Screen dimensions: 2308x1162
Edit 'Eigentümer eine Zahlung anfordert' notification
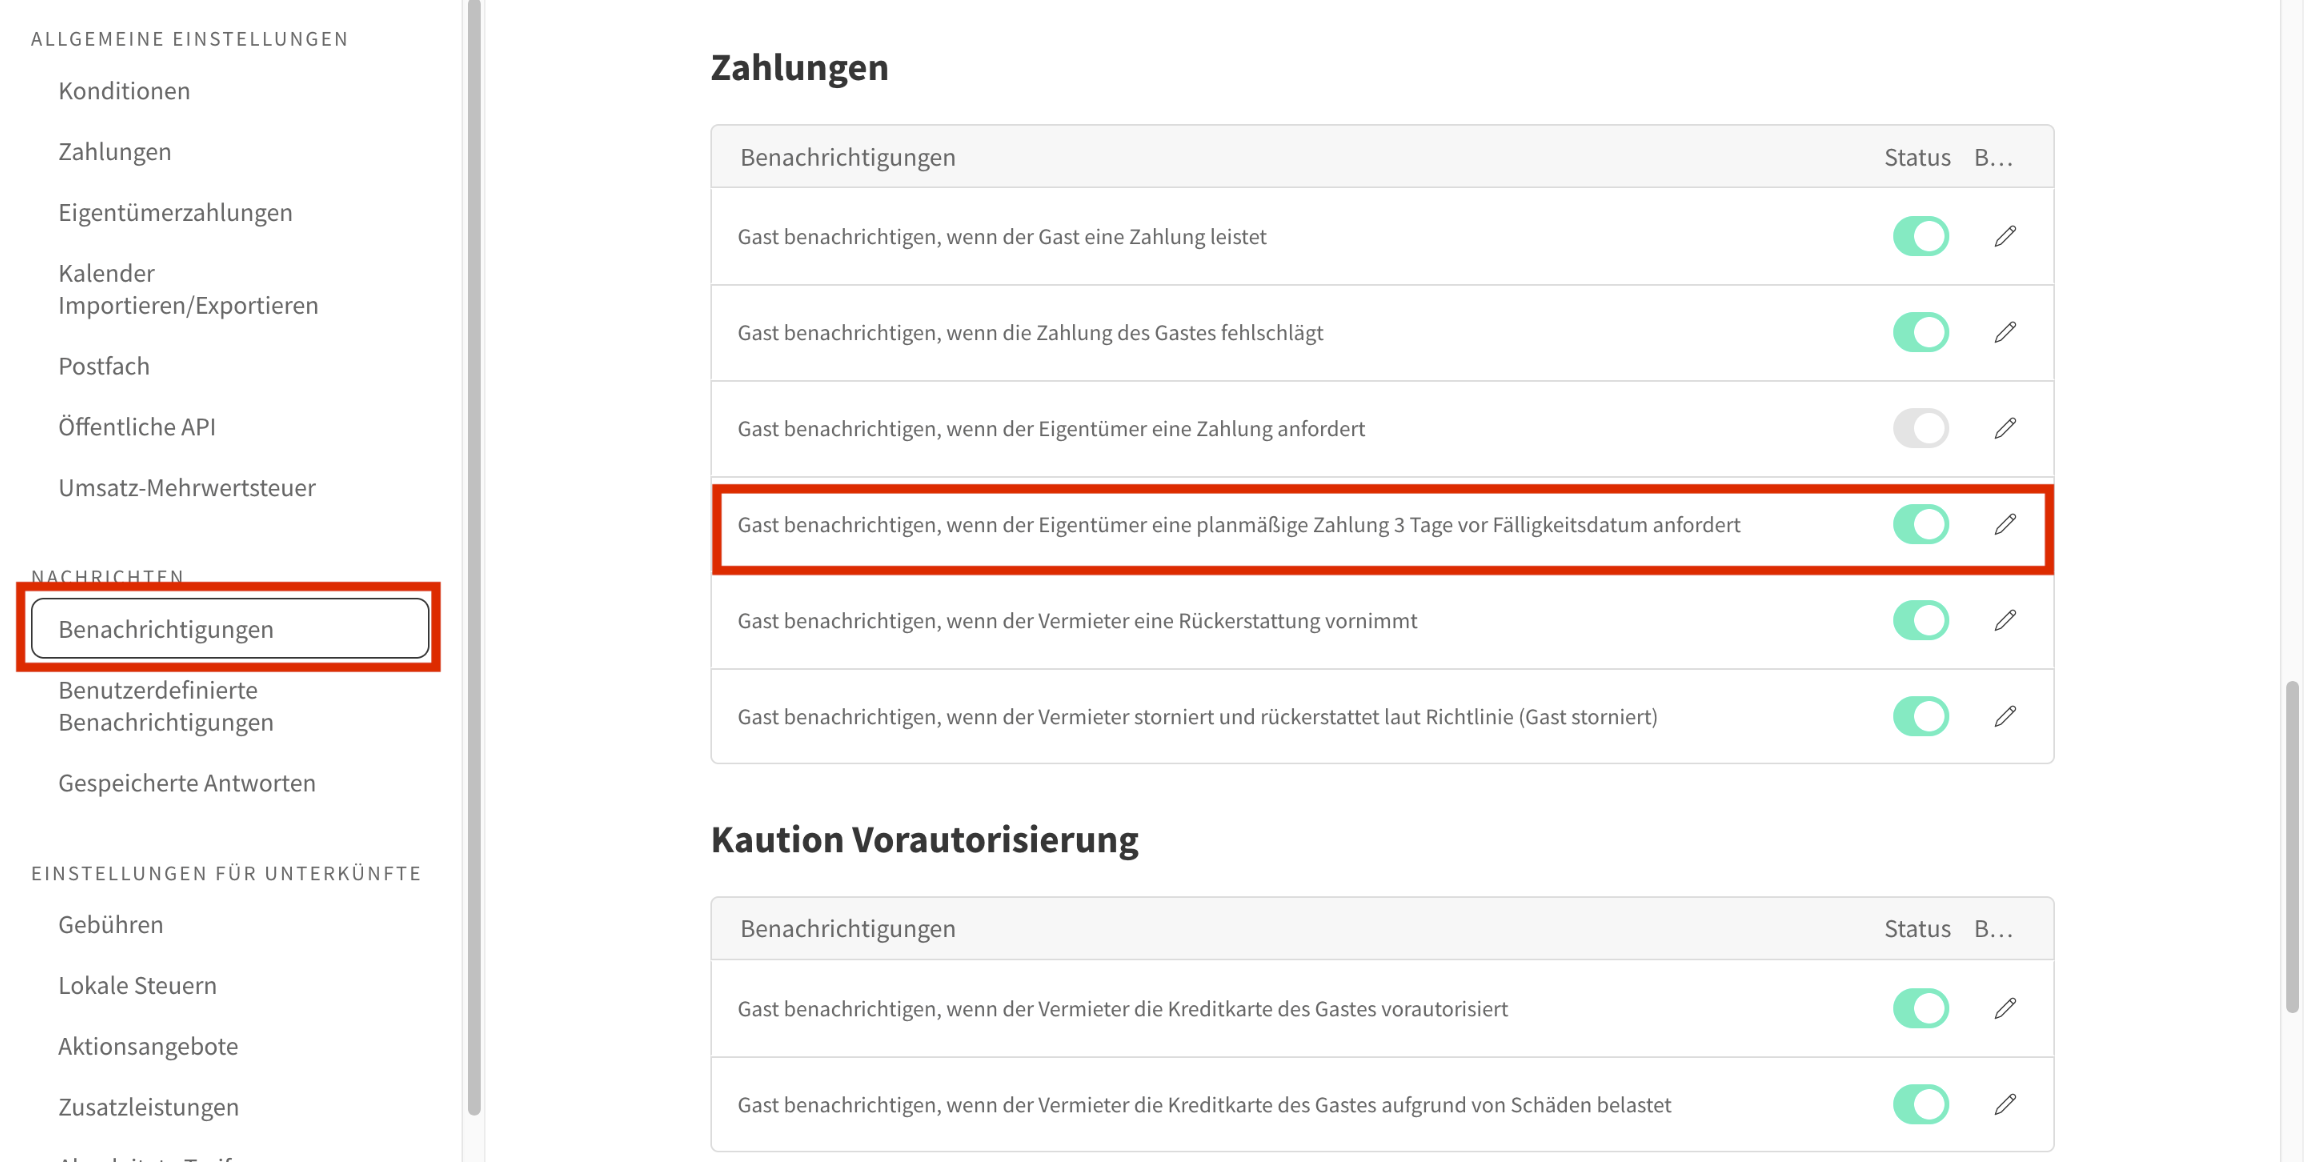(2004, 429)
